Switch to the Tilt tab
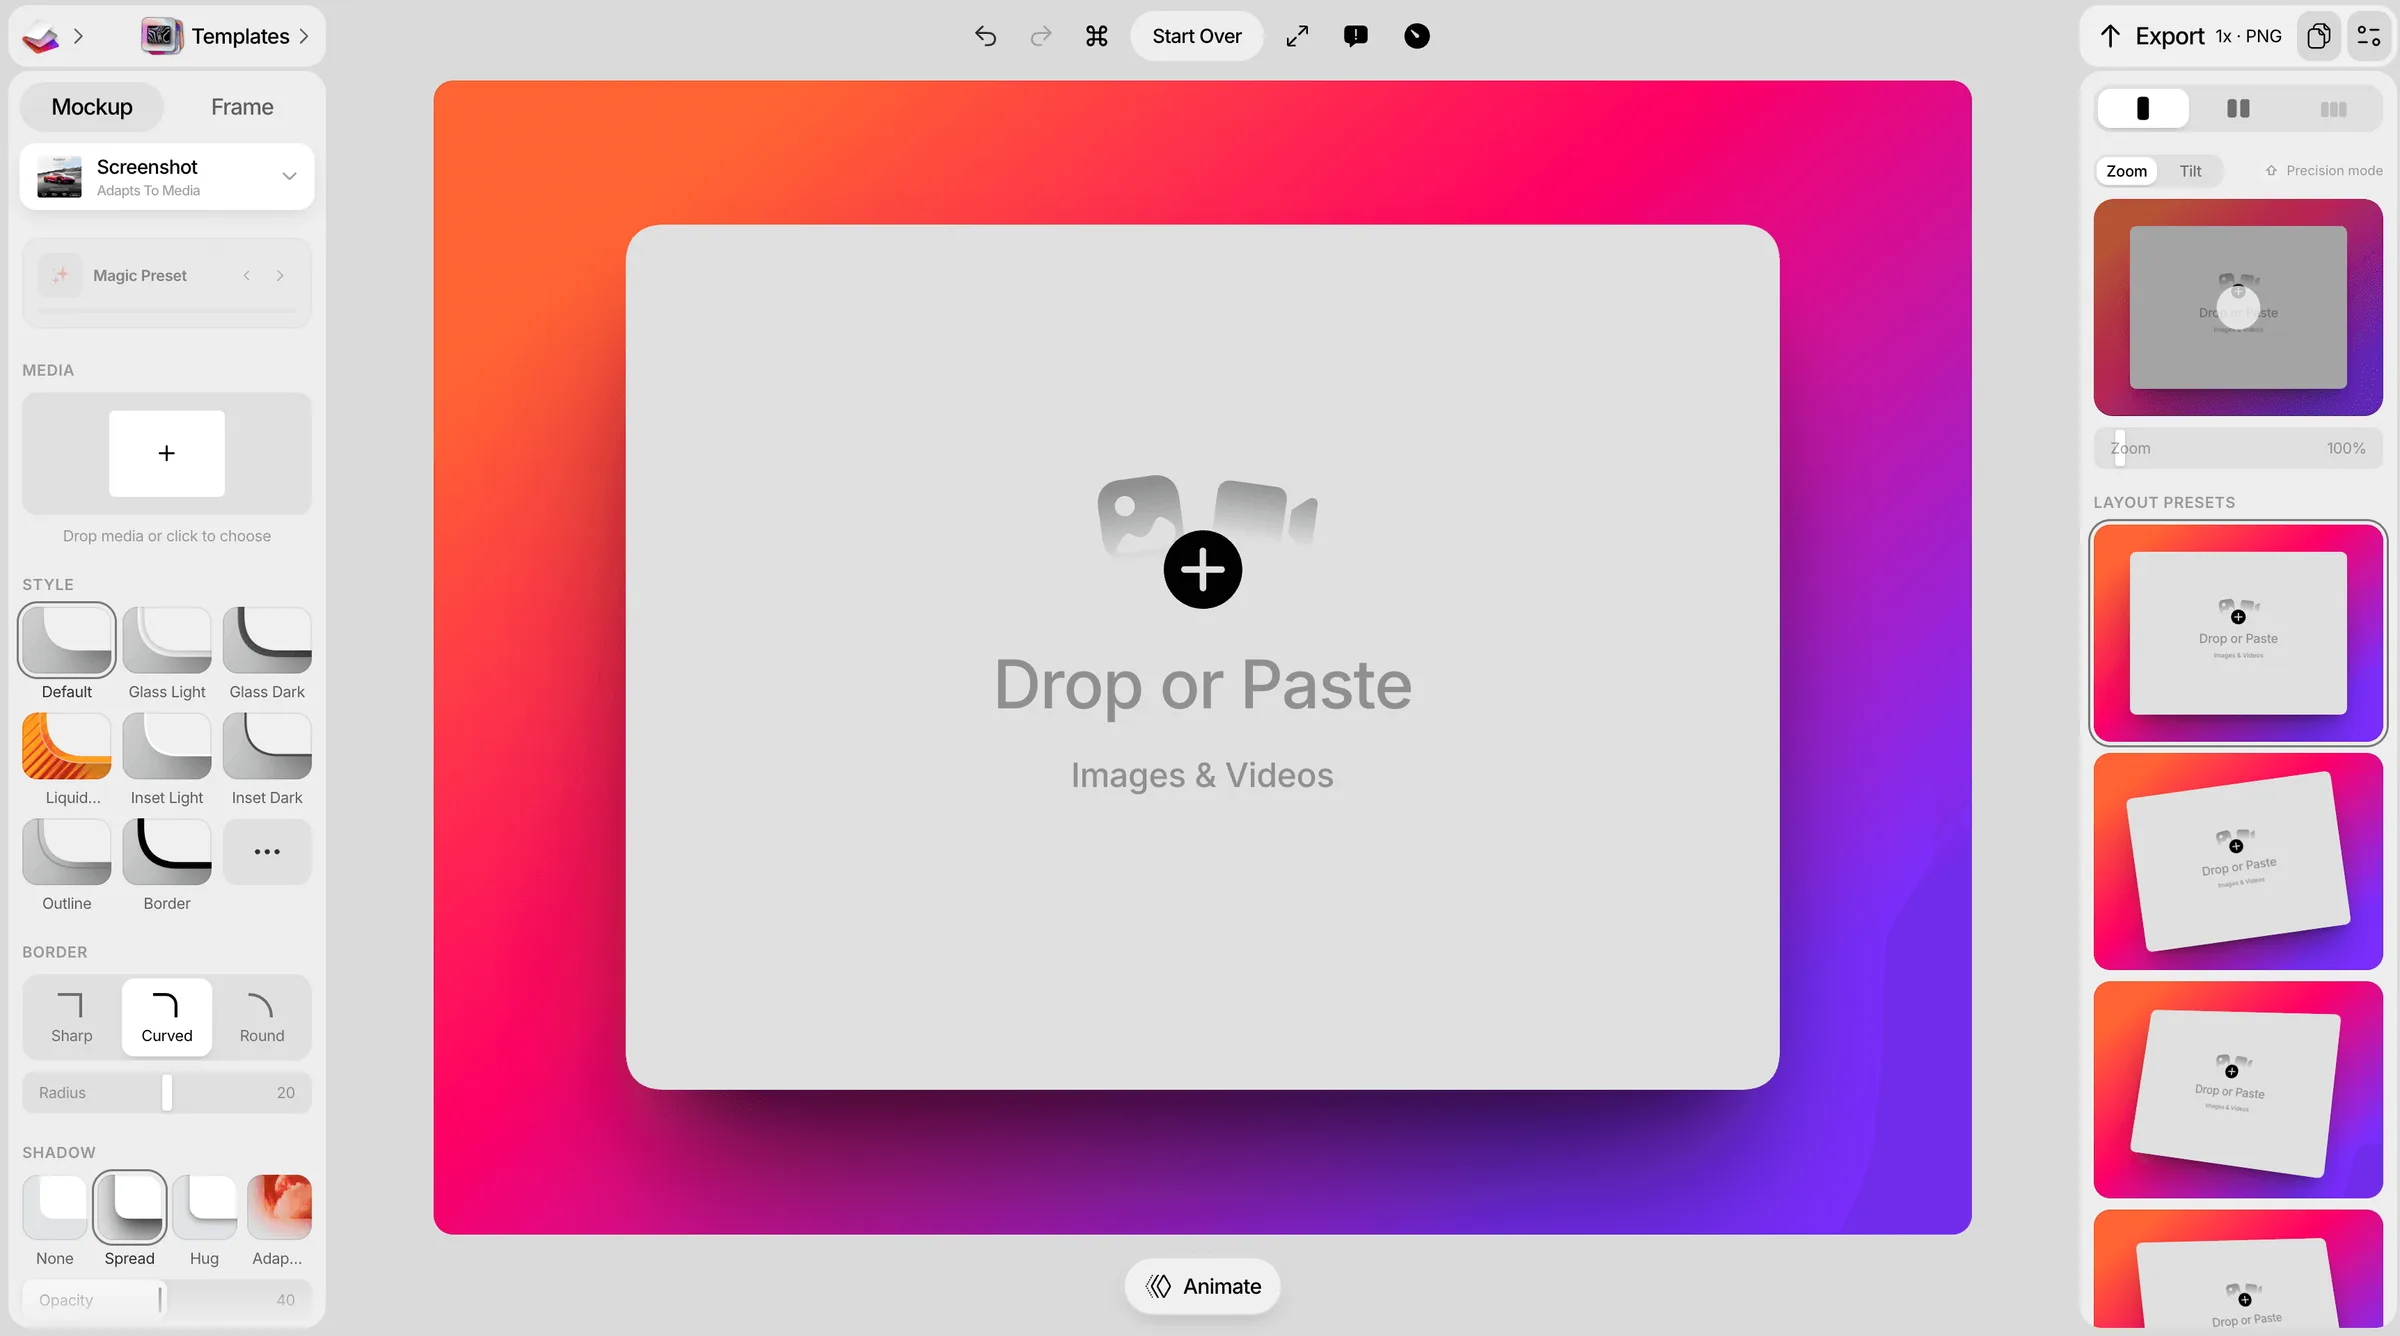 (2190, 171)
